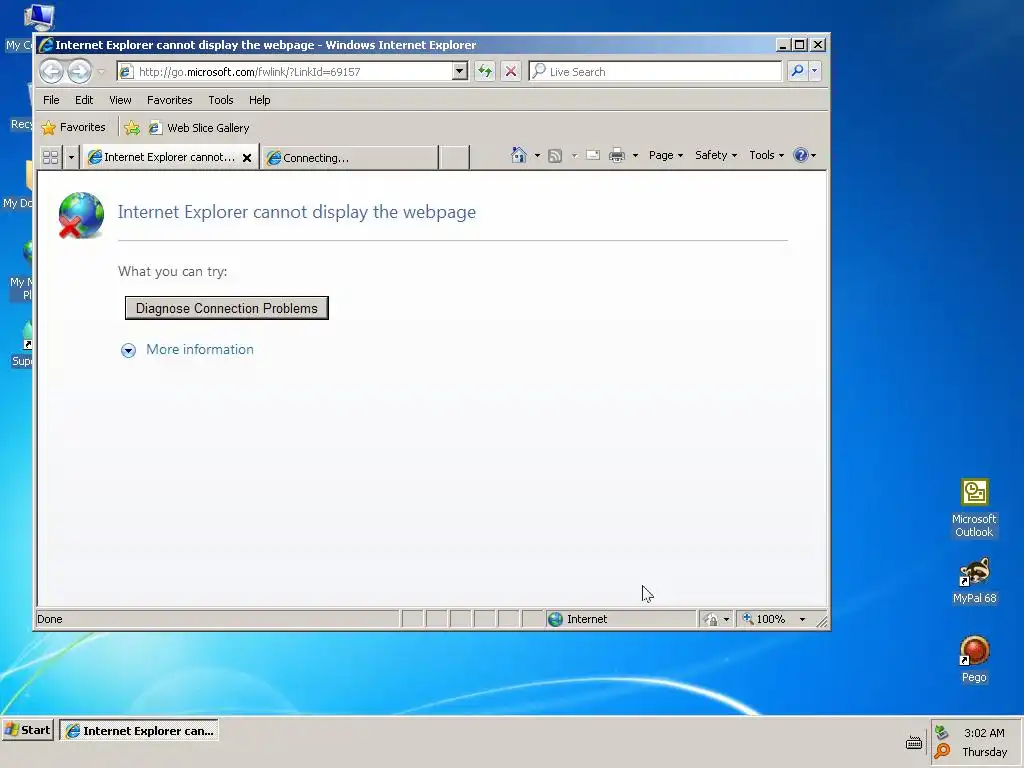
Task: Click the Forward navigation arrow
Action: [80, 71]
